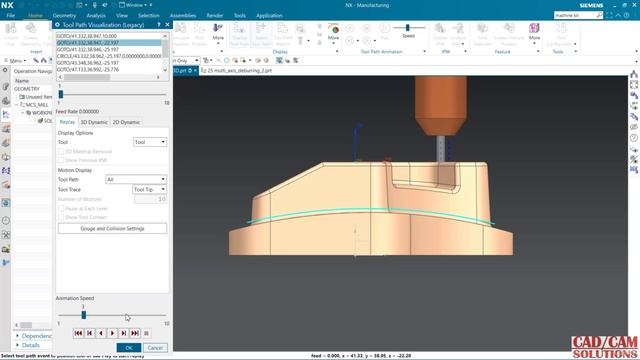Confirm dialog with OK button

click(129, 347)
